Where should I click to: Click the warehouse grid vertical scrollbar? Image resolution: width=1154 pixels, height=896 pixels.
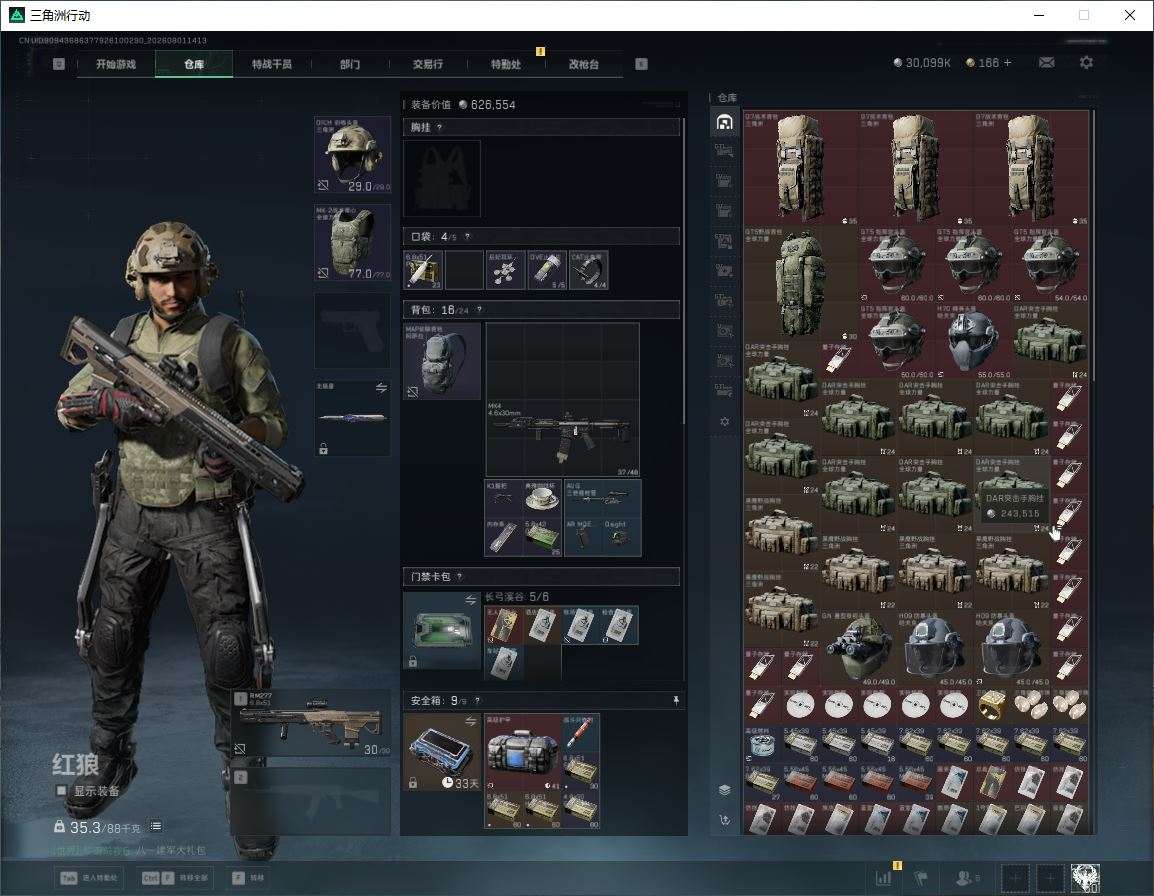tap(1093, 245)
